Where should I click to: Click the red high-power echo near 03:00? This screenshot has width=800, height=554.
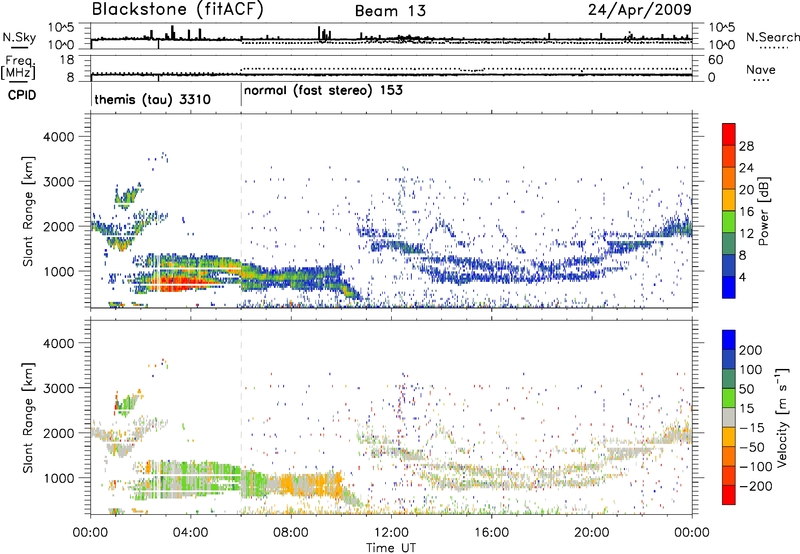[x=180, y=282]
